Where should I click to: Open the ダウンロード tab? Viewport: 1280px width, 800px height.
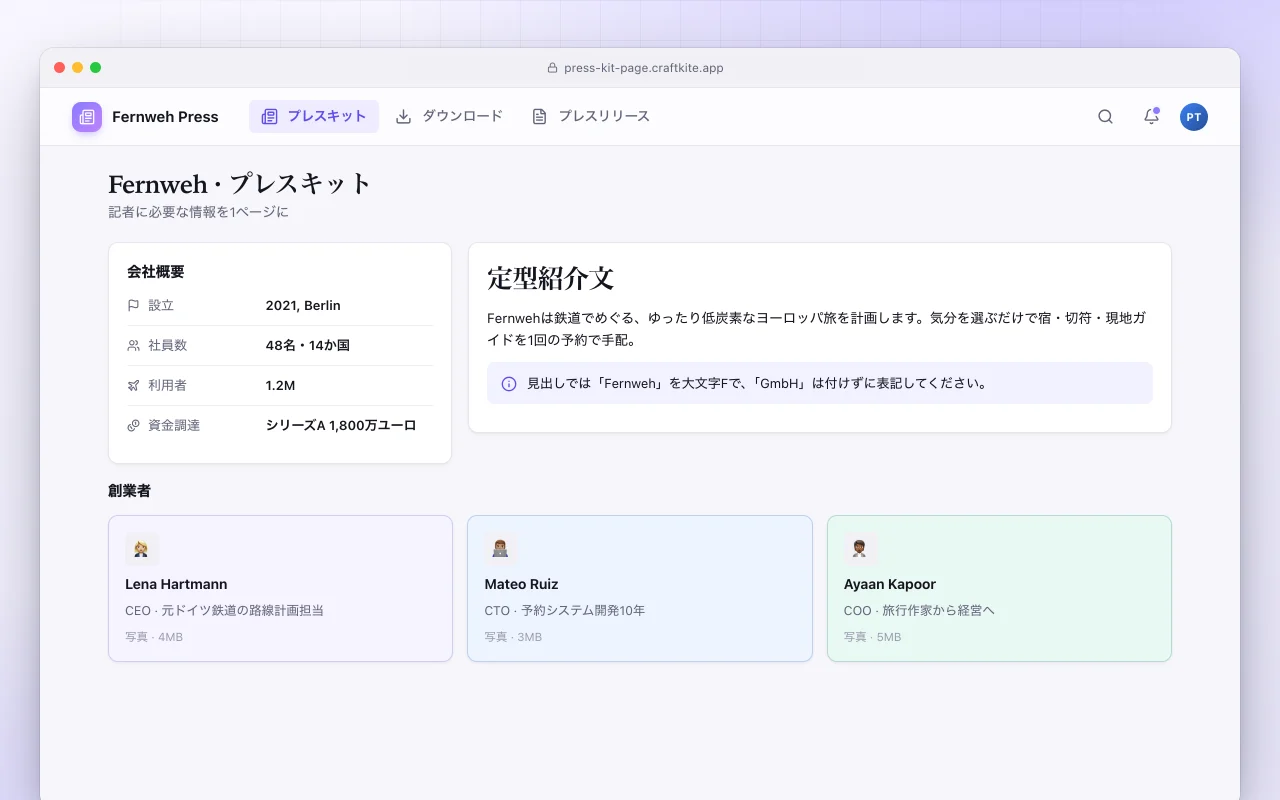point(449,117)
